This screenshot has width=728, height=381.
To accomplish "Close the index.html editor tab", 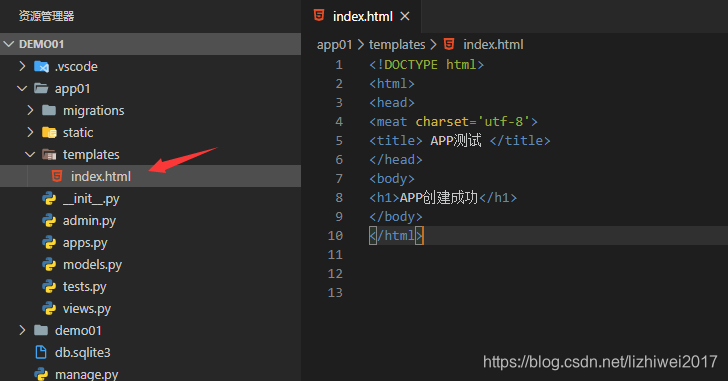I will pos(405,16).
